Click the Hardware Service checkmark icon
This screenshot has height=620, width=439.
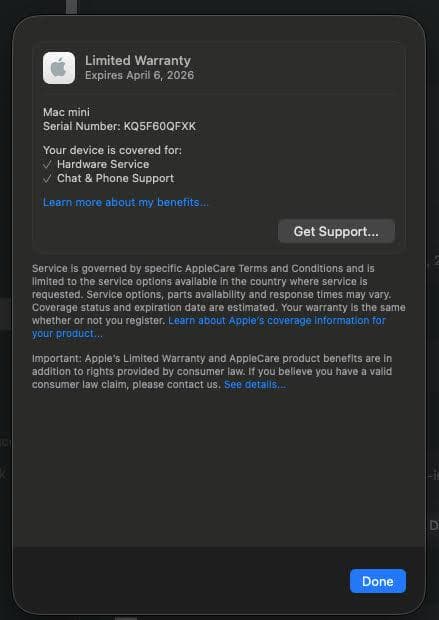point(47,164)
